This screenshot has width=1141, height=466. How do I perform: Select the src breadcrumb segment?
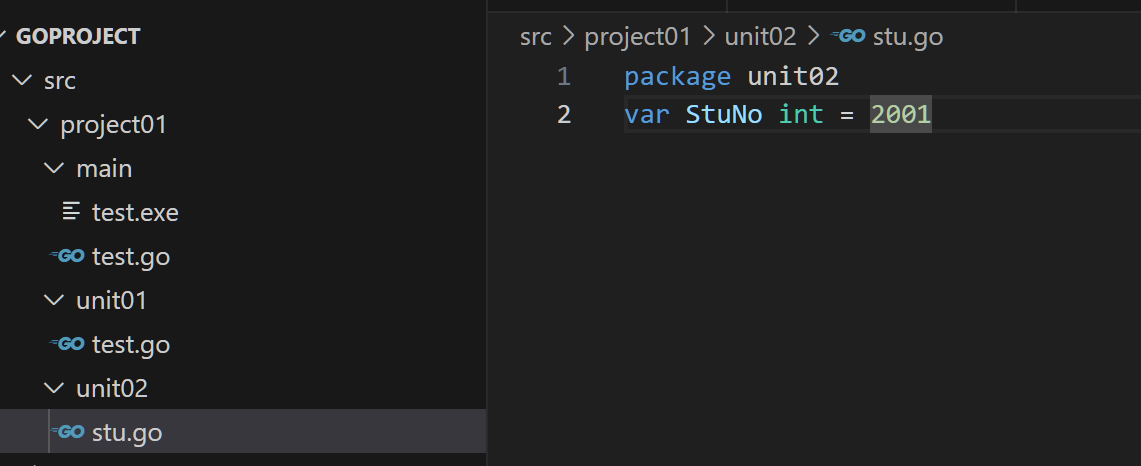point(536,37)
